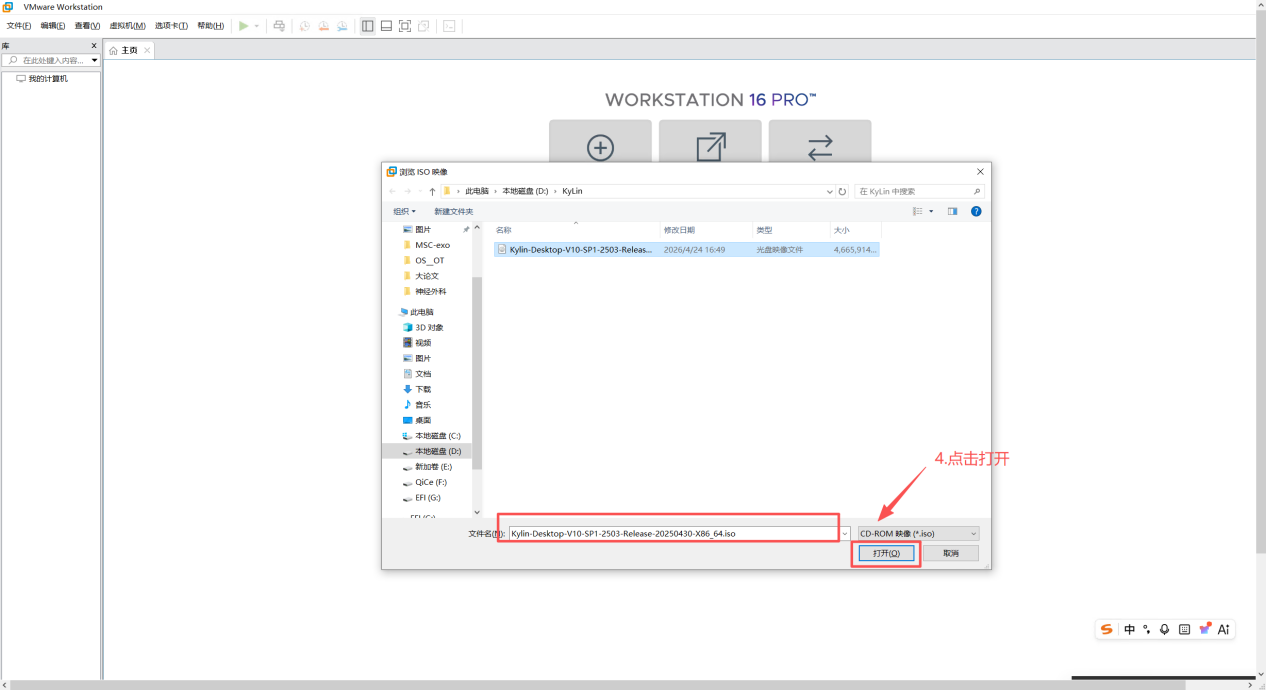Click the green power-on play icon in VMware toolbar
Screen dimensions: 1266x690
pos(243,26)
